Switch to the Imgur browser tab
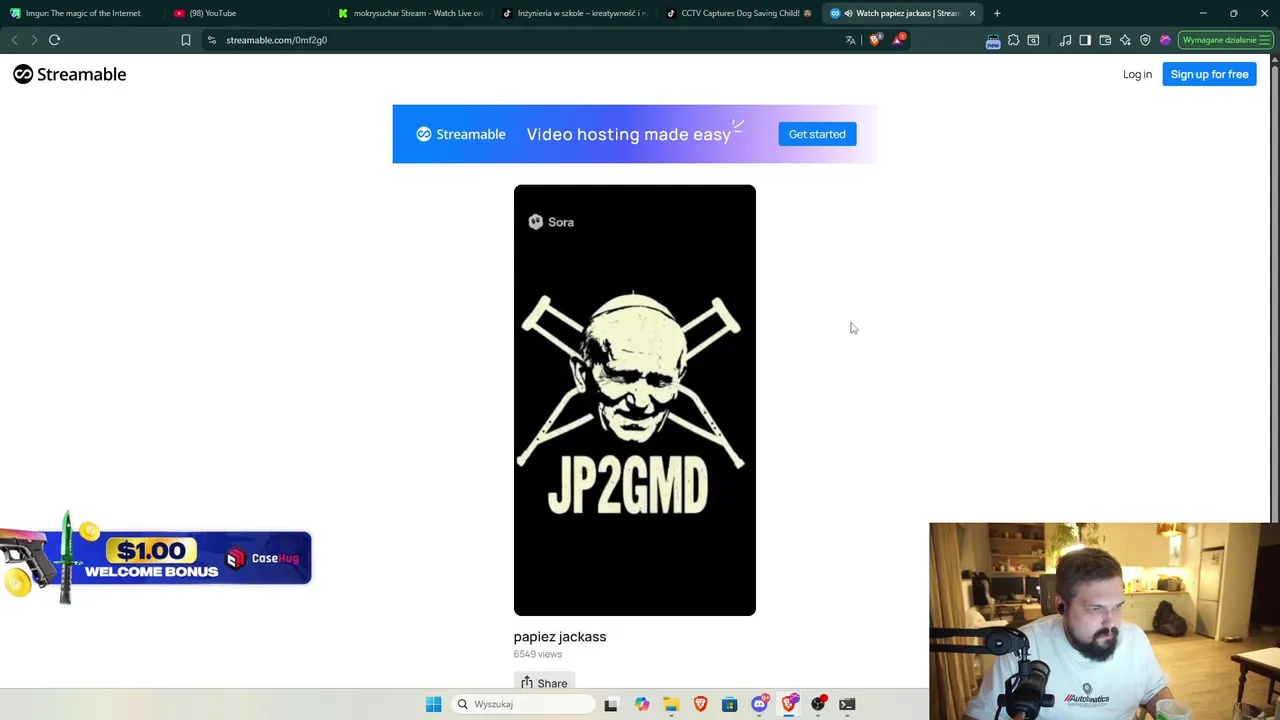Image resolution: width=1280 pixels, height=720 pixels. [x=82, y=13]
